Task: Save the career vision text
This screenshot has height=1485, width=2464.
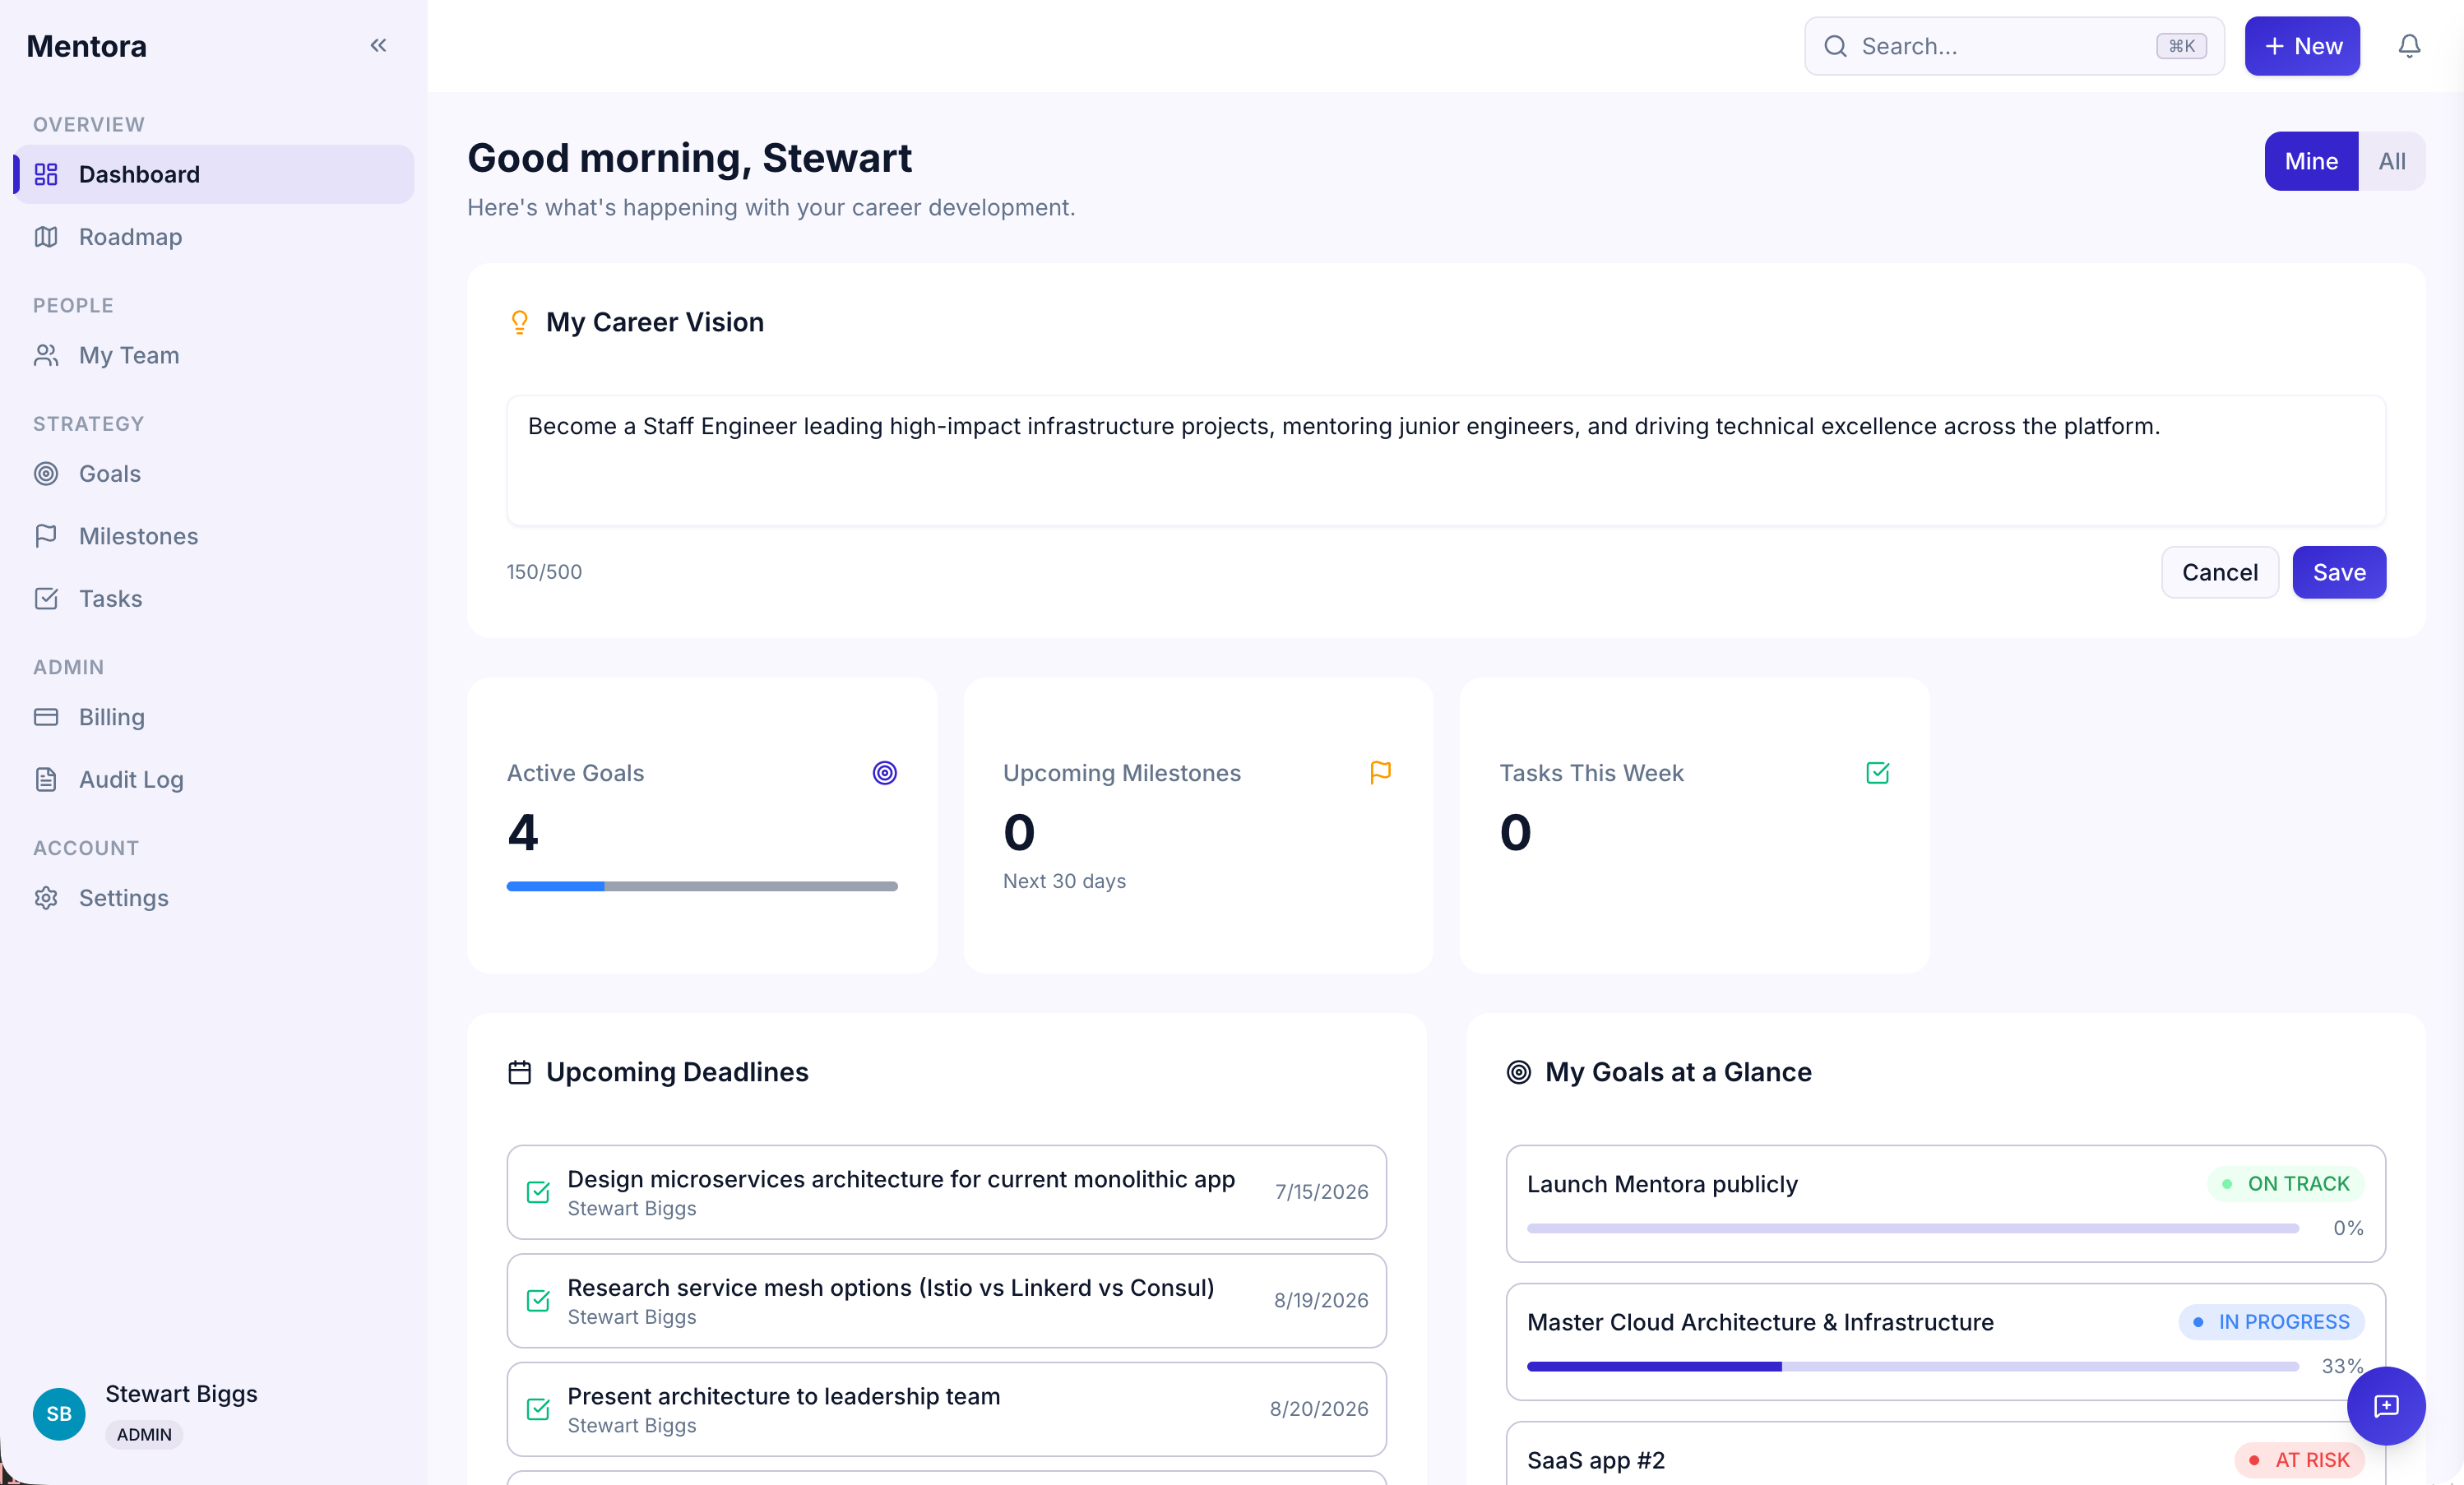Action: pos(2339,572)
